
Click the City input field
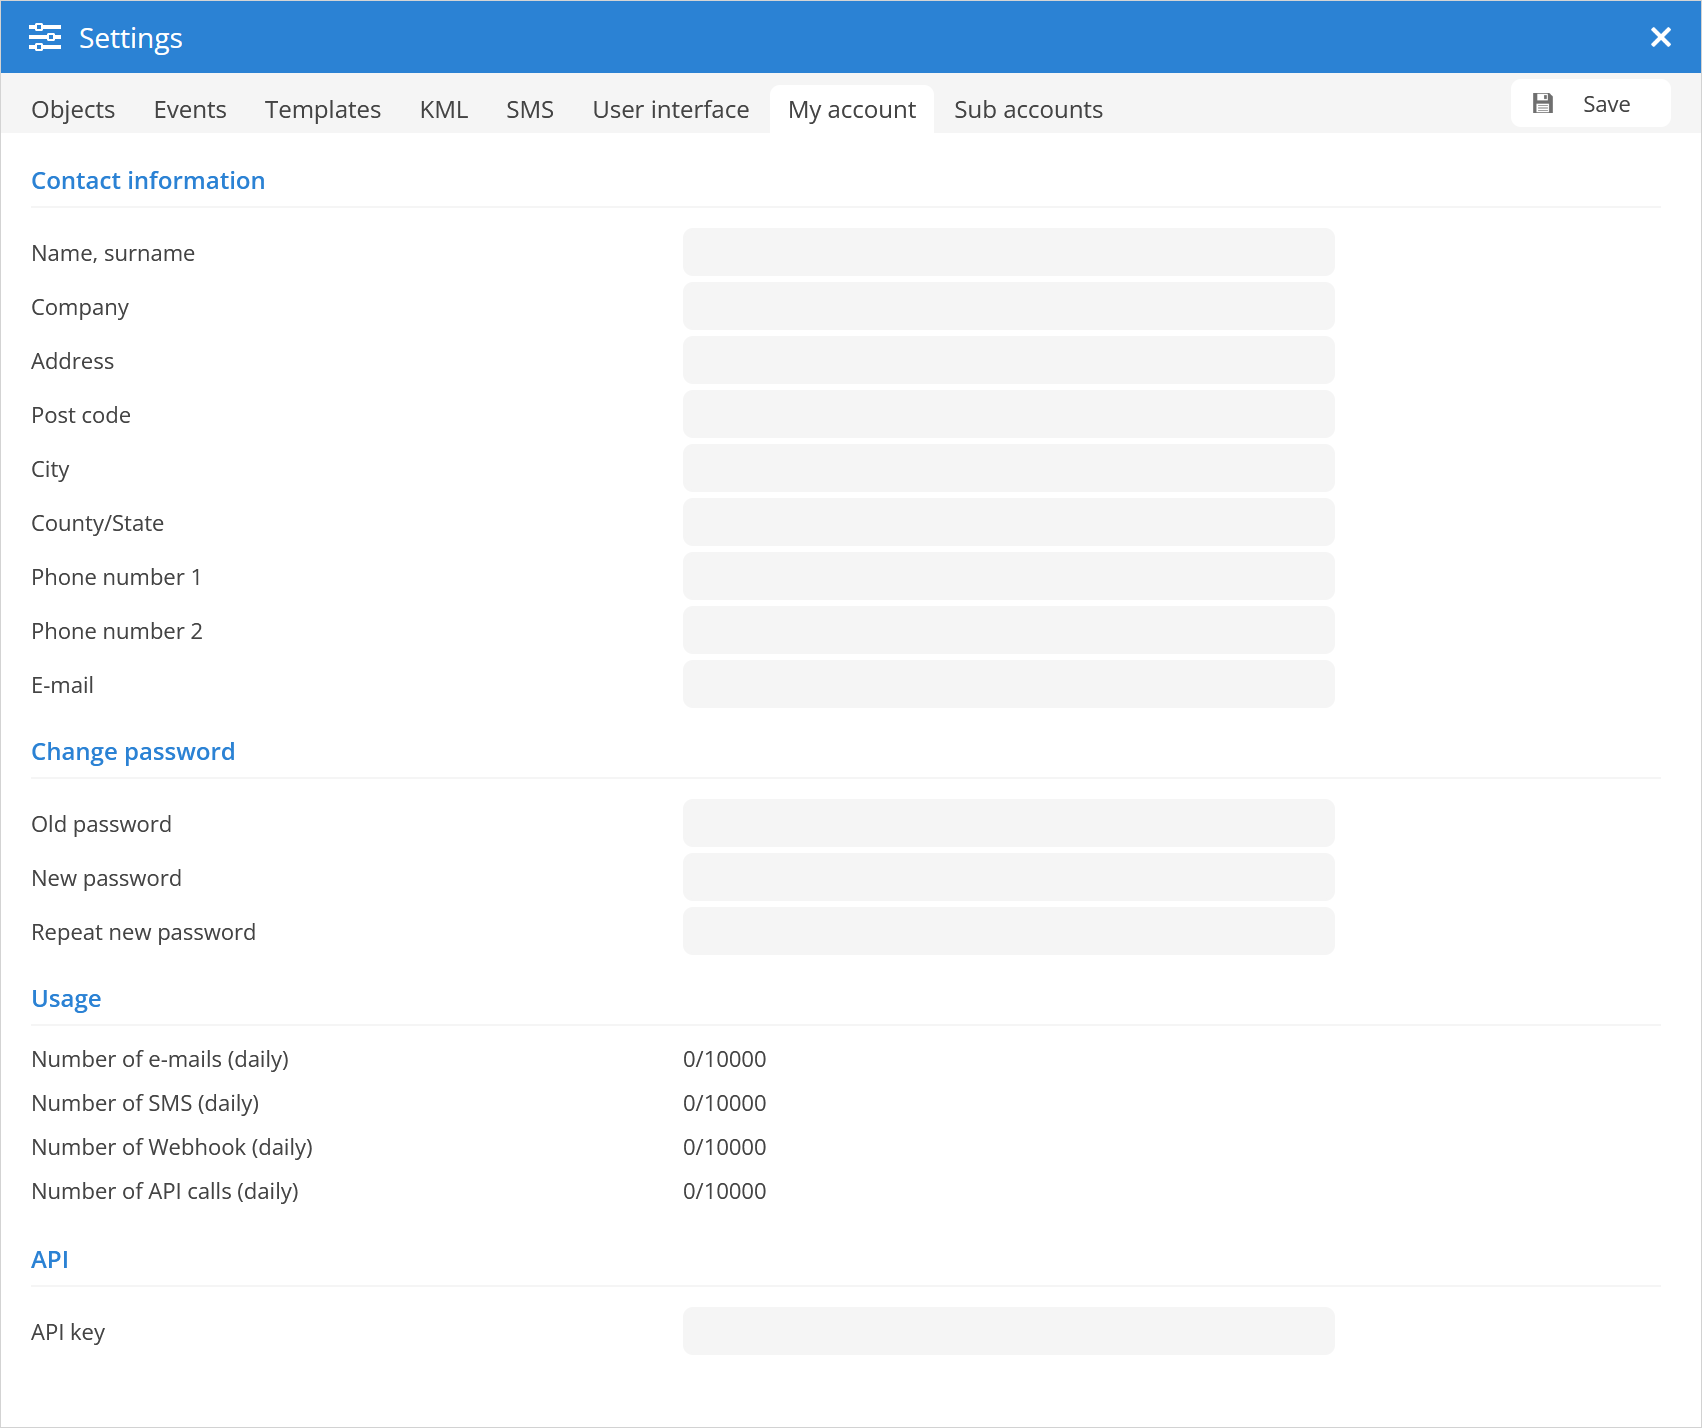[x=1008, y=468]
